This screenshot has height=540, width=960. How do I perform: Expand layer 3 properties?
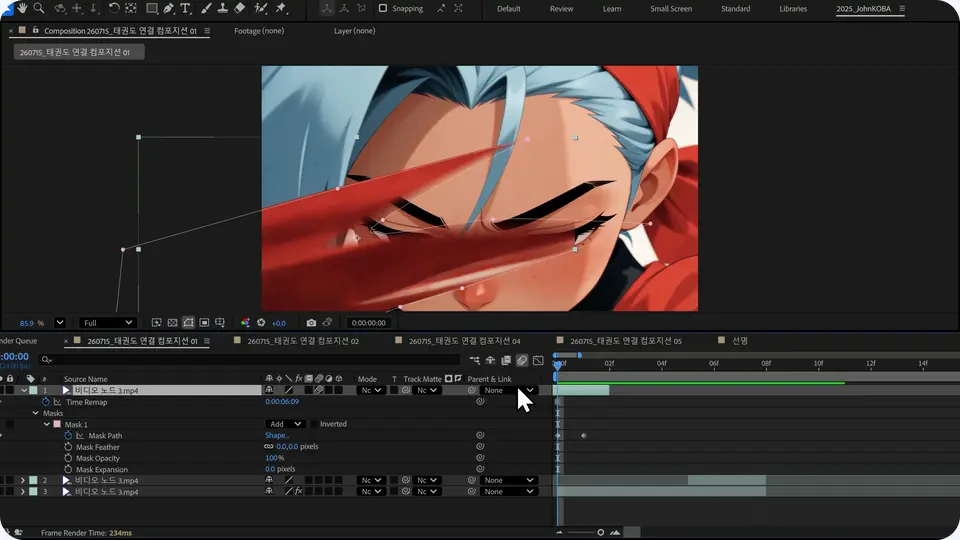click(x=23, y=491)
